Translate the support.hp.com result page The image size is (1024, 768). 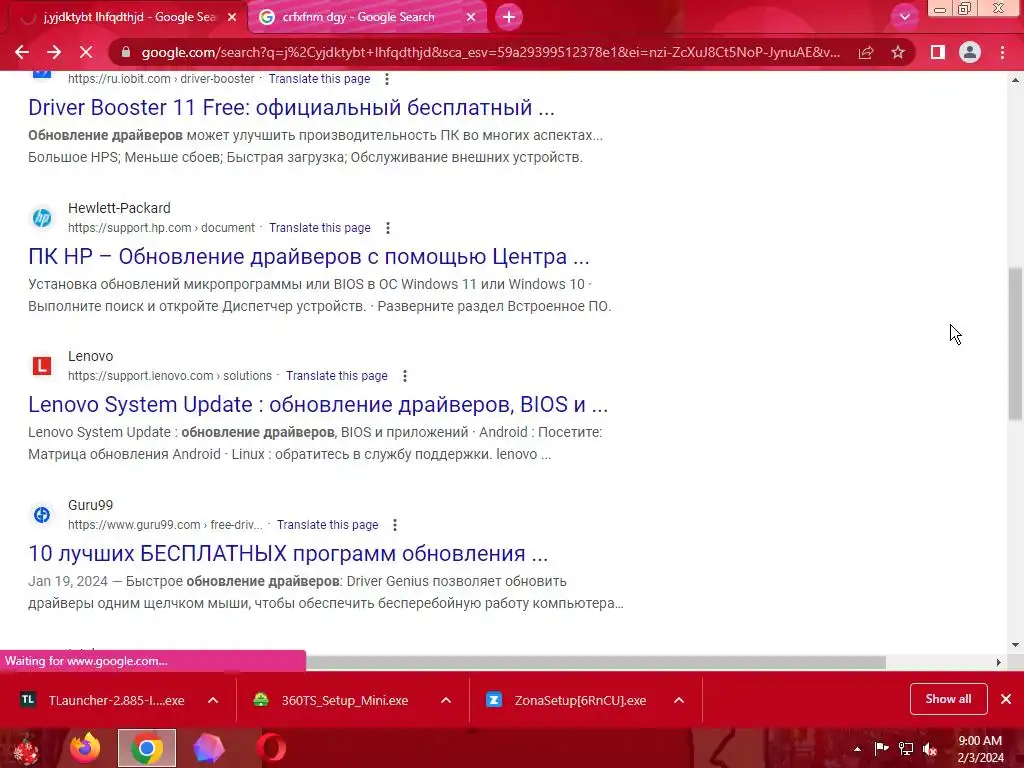click(x=320, y=228)
